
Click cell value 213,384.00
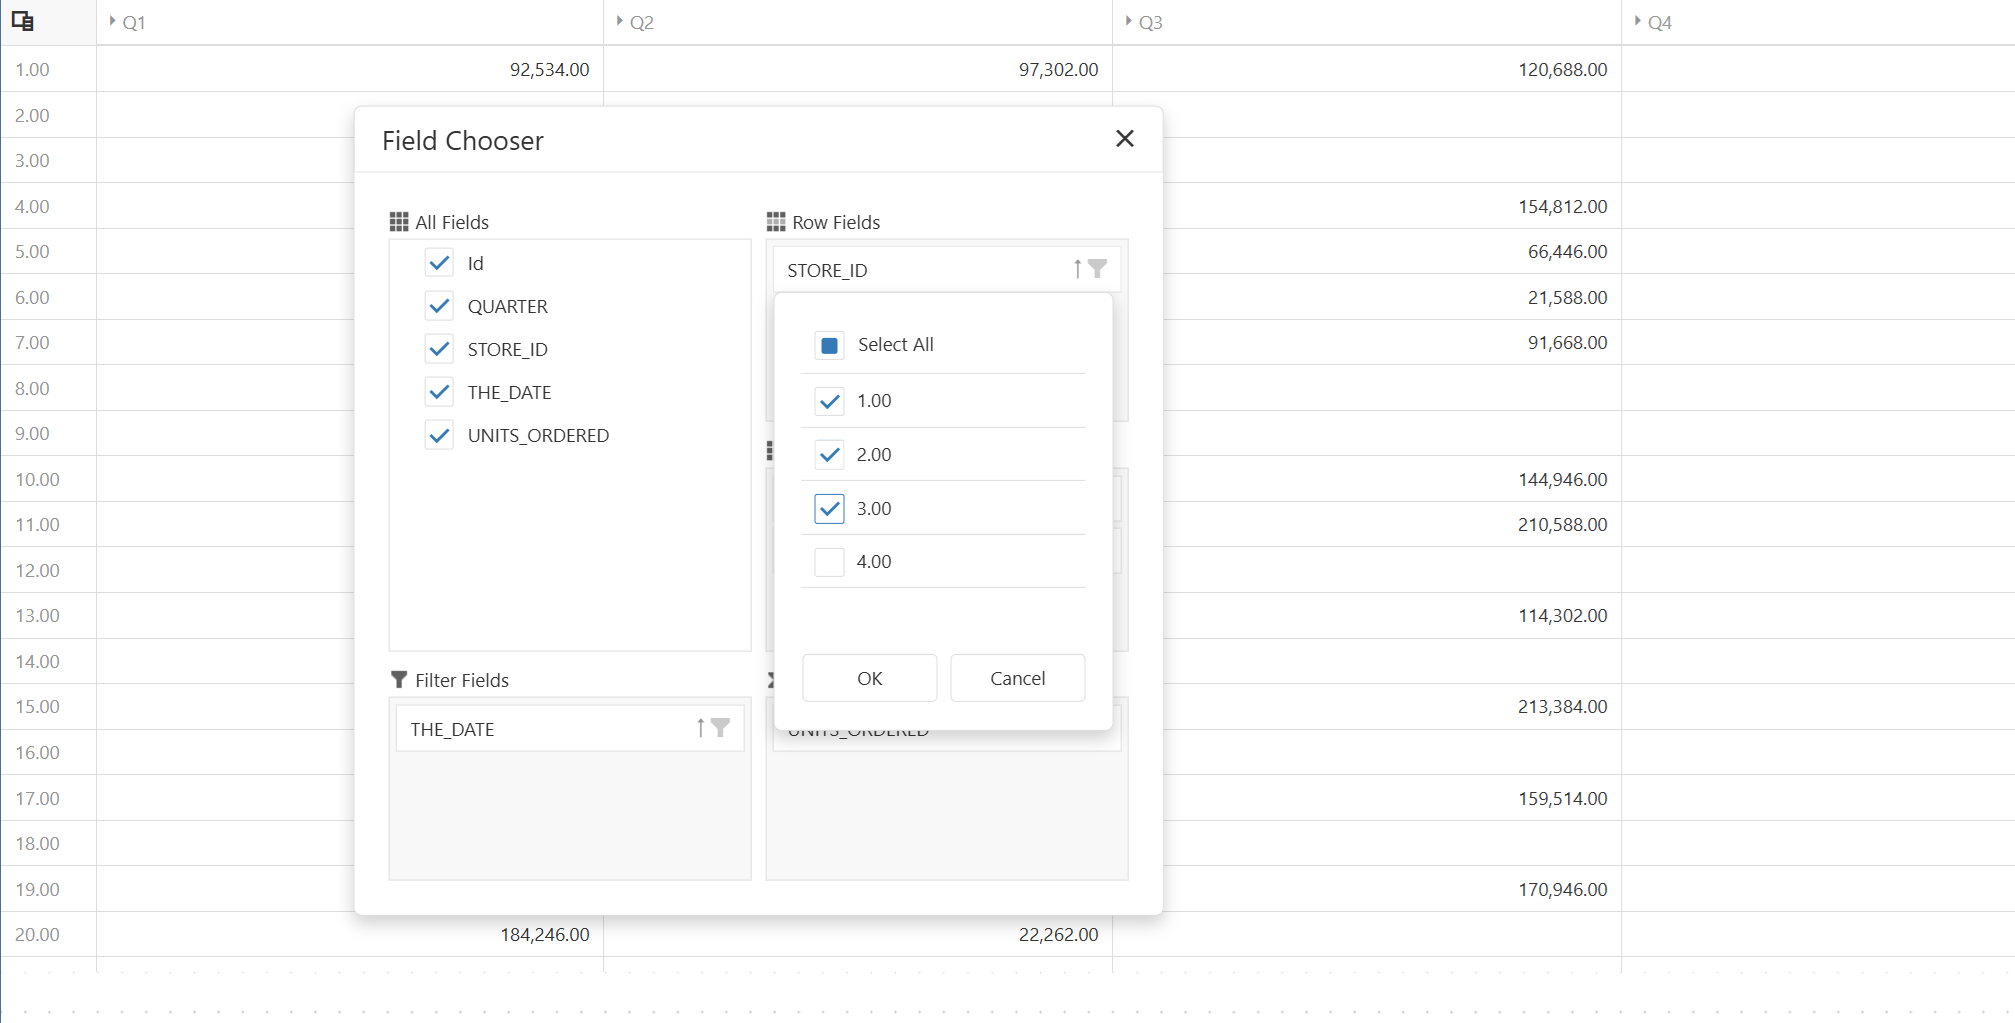pos(1563,706)
